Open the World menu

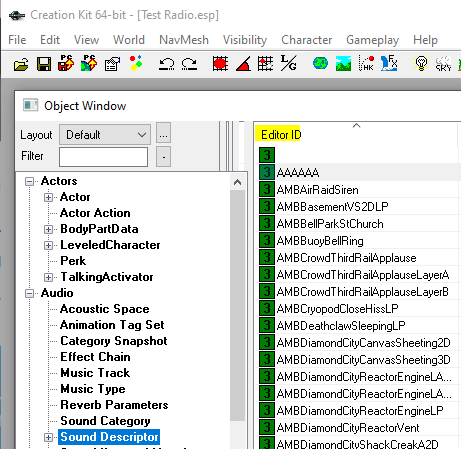[129, 40]
